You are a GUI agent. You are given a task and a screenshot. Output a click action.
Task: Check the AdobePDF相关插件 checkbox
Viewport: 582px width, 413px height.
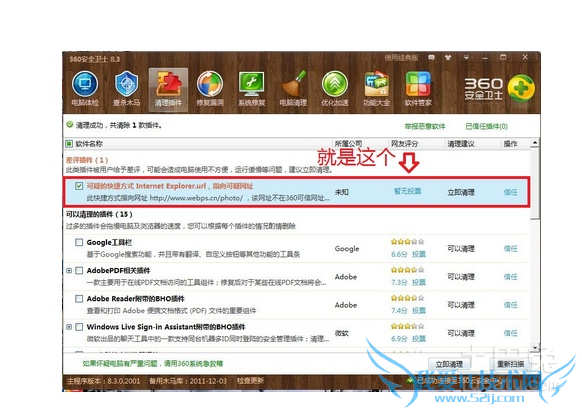[79, 271]
